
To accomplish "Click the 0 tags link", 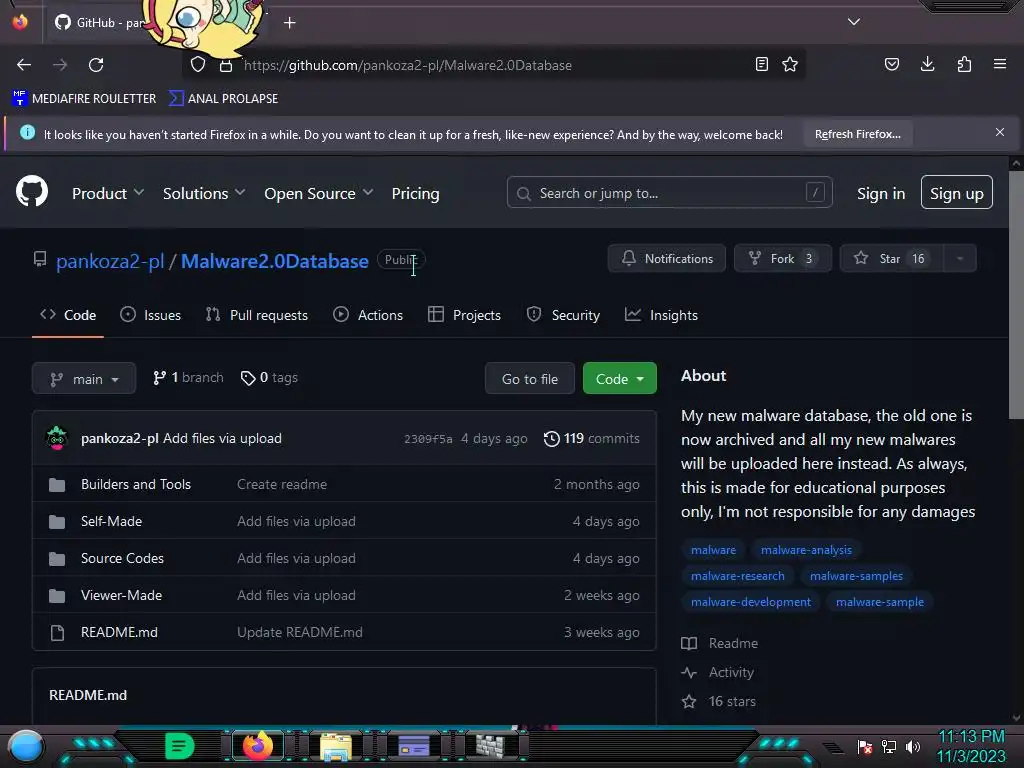I will coord(269,377).
